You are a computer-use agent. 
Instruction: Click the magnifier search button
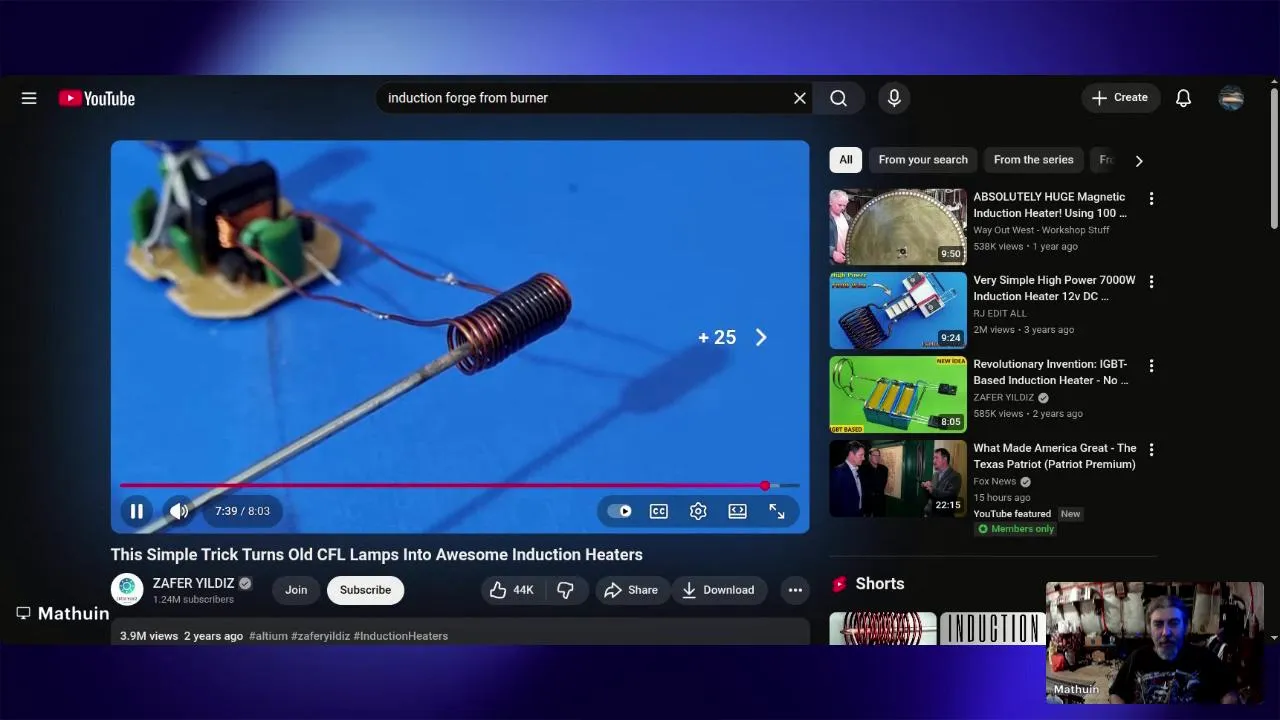(839, 98)
